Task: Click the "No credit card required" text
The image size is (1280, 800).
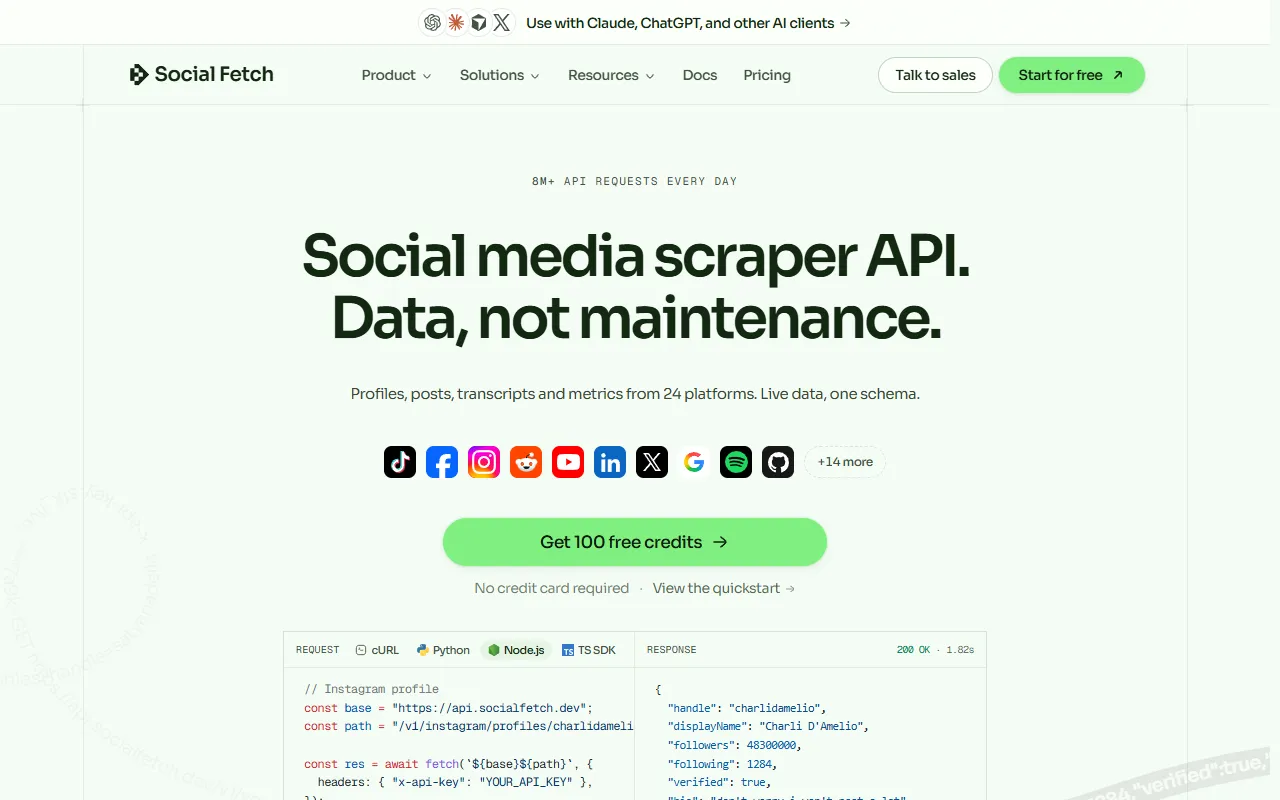Action: coord(552,588)
